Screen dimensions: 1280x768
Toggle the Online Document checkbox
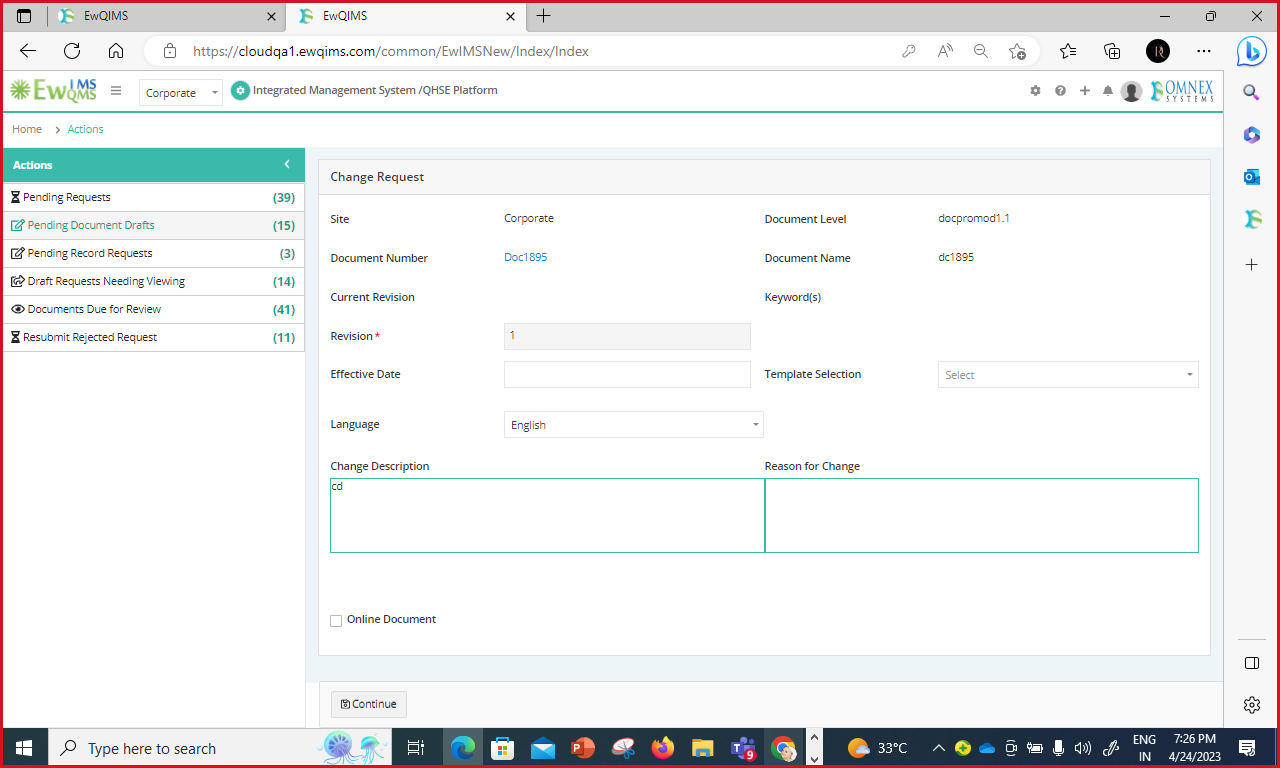[336, 621]
